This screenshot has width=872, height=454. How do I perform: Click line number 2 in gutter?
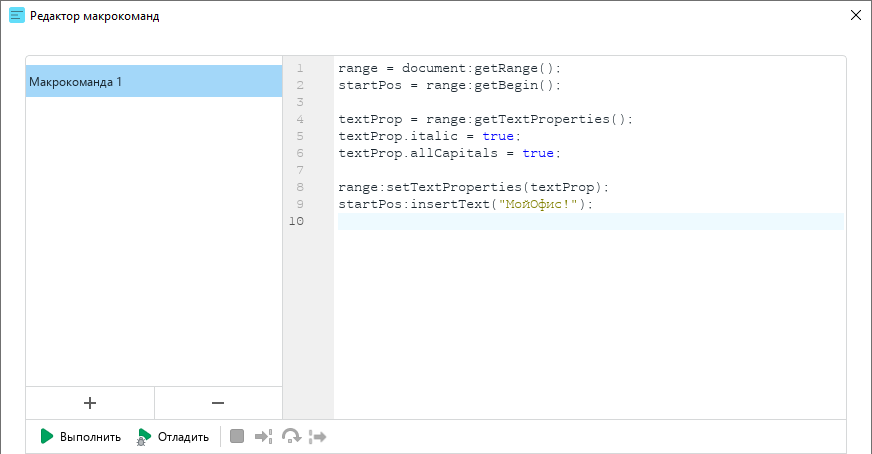click(x=300, y=85)
